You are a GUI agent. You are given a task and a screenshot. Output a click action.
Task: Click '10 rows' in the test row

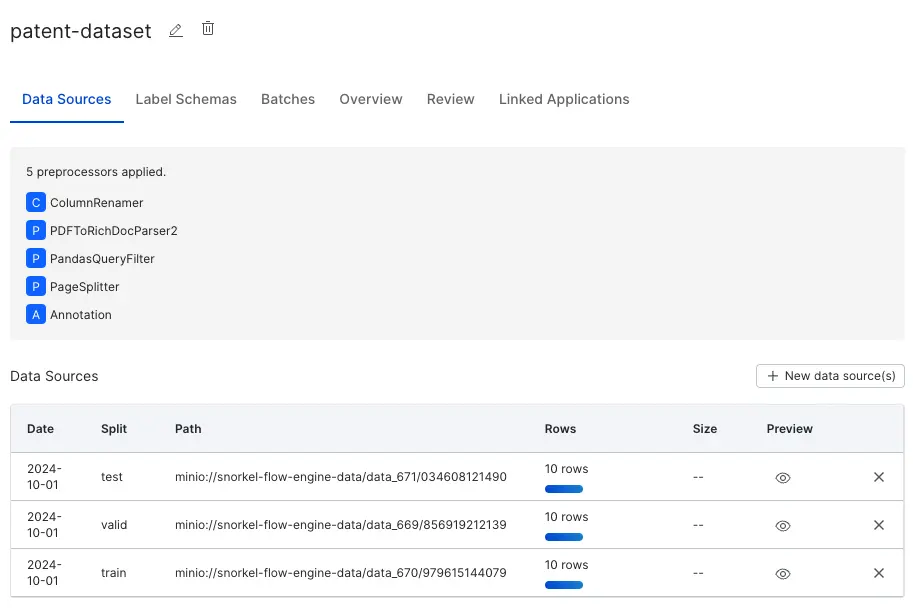point(567,469)
